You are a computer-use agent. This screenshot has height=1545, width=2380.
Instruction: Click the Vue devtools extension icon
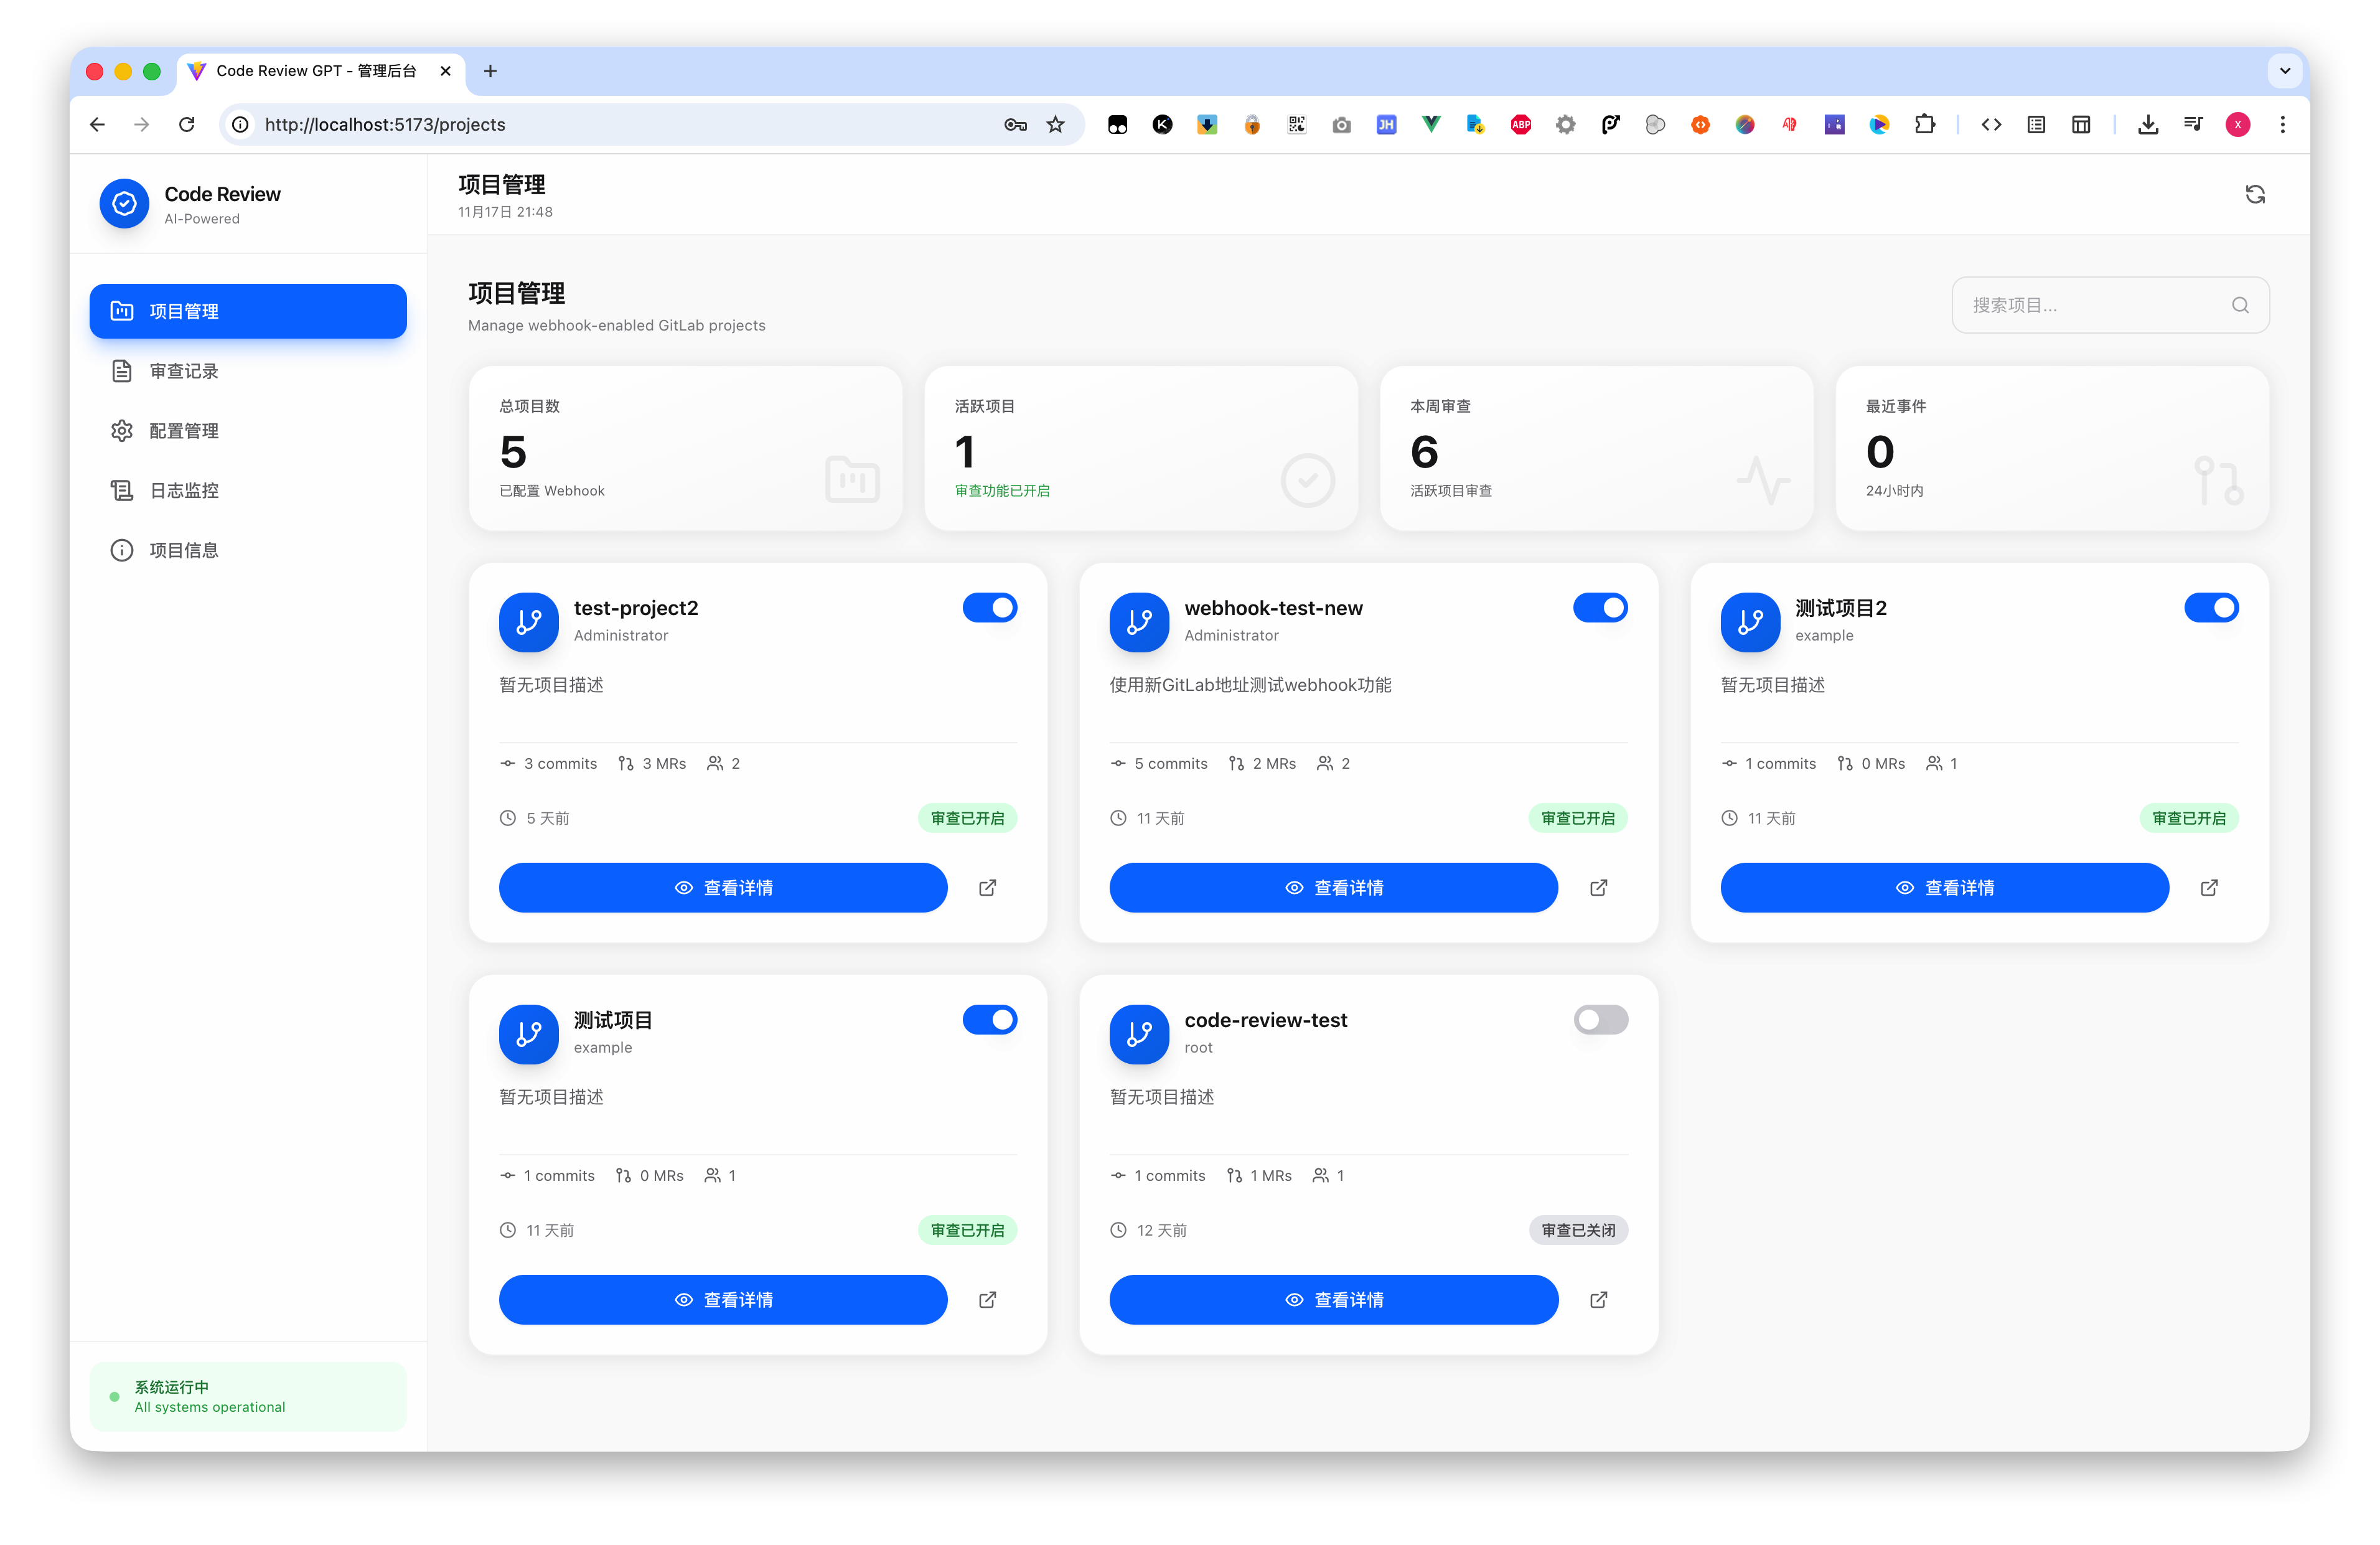1431,124
